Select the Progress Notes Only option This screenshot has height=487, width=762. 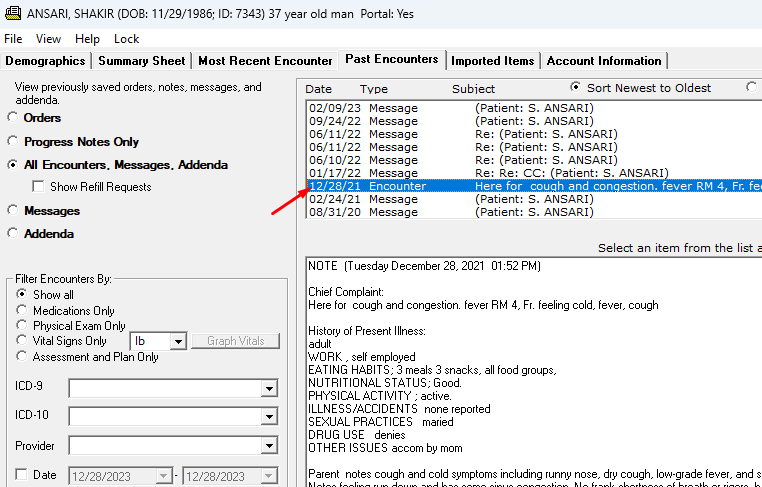tap(13, 142)
